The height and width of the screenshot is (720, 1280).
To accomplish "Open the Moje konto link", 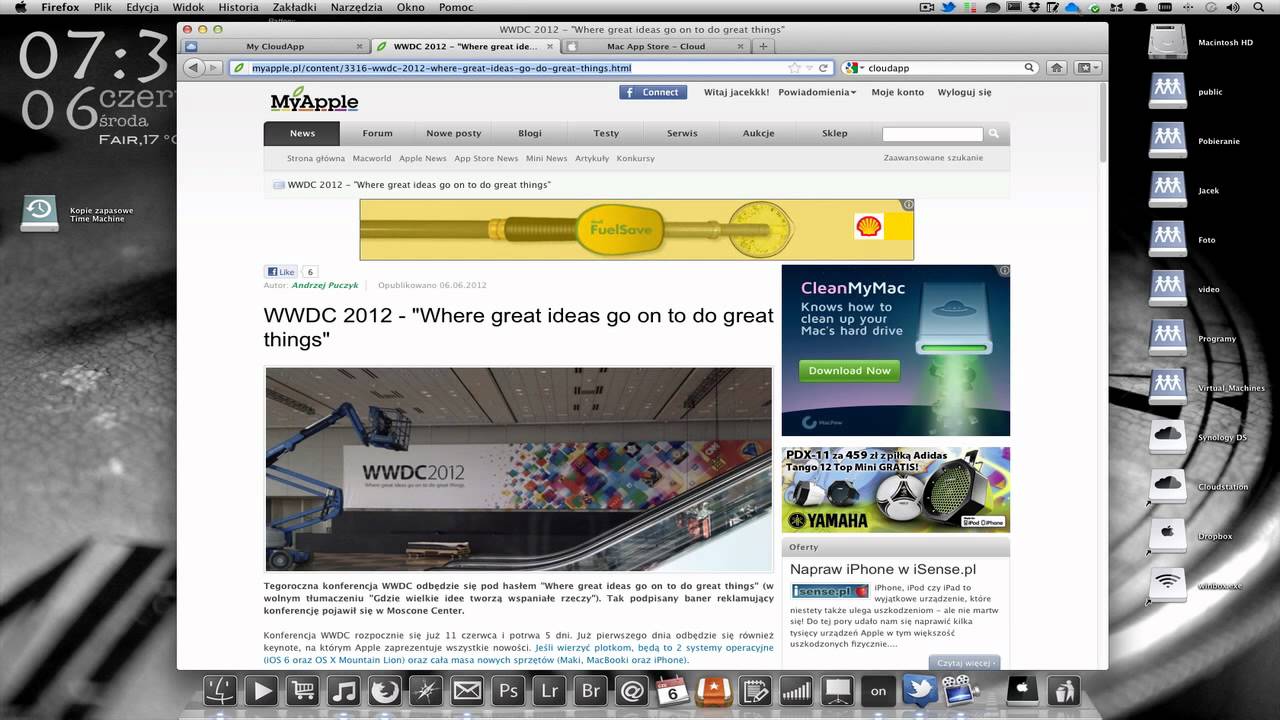I will point(897,92).
